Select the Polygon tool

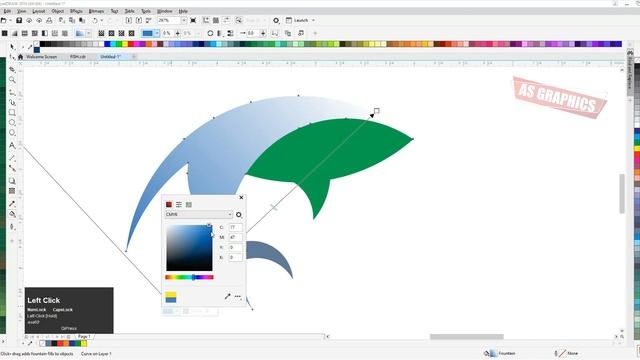(x=12, y=133)
